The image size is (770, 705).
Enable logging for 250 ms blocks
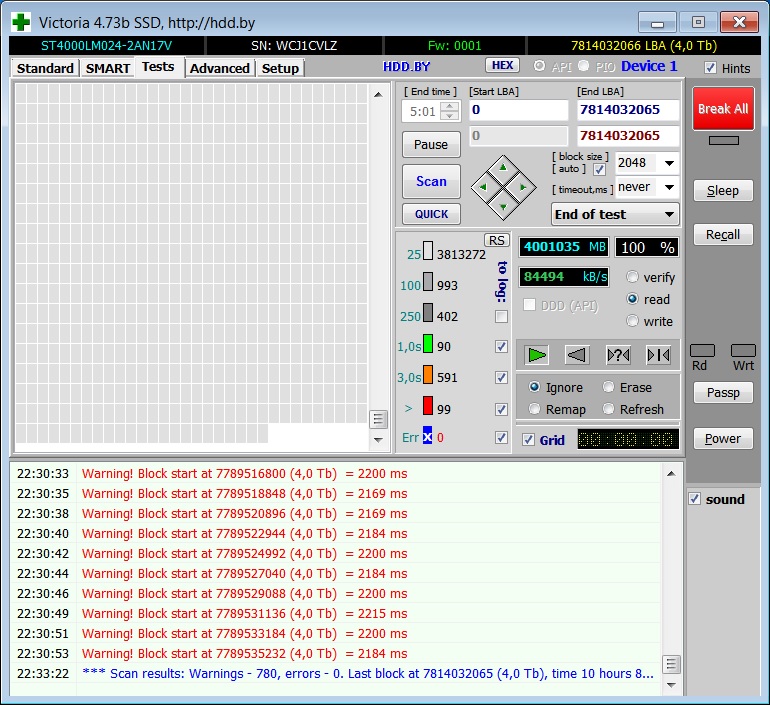501,317
